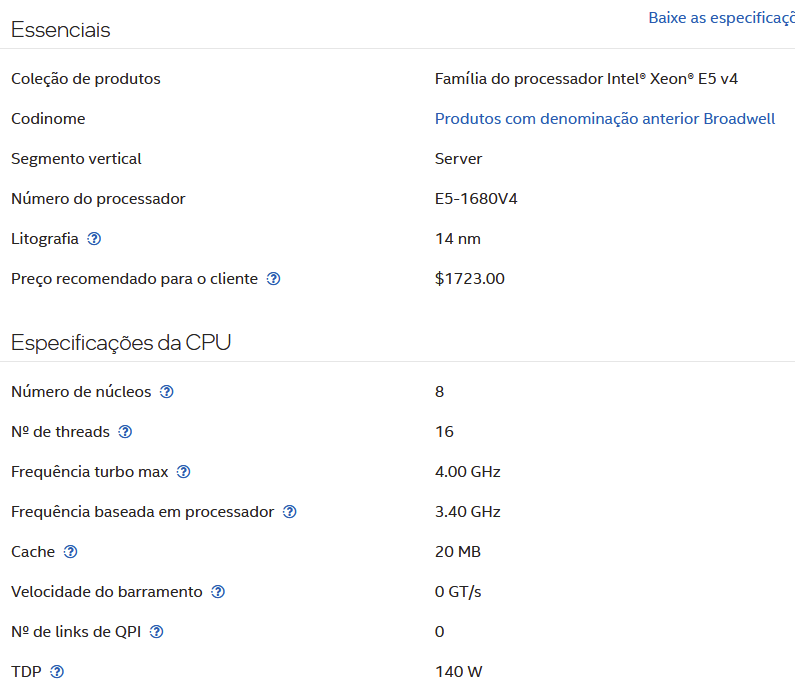The image size is (795, 694).
Task: Click the E5-1680V4 processor number value
Action: tap(476, 199)
